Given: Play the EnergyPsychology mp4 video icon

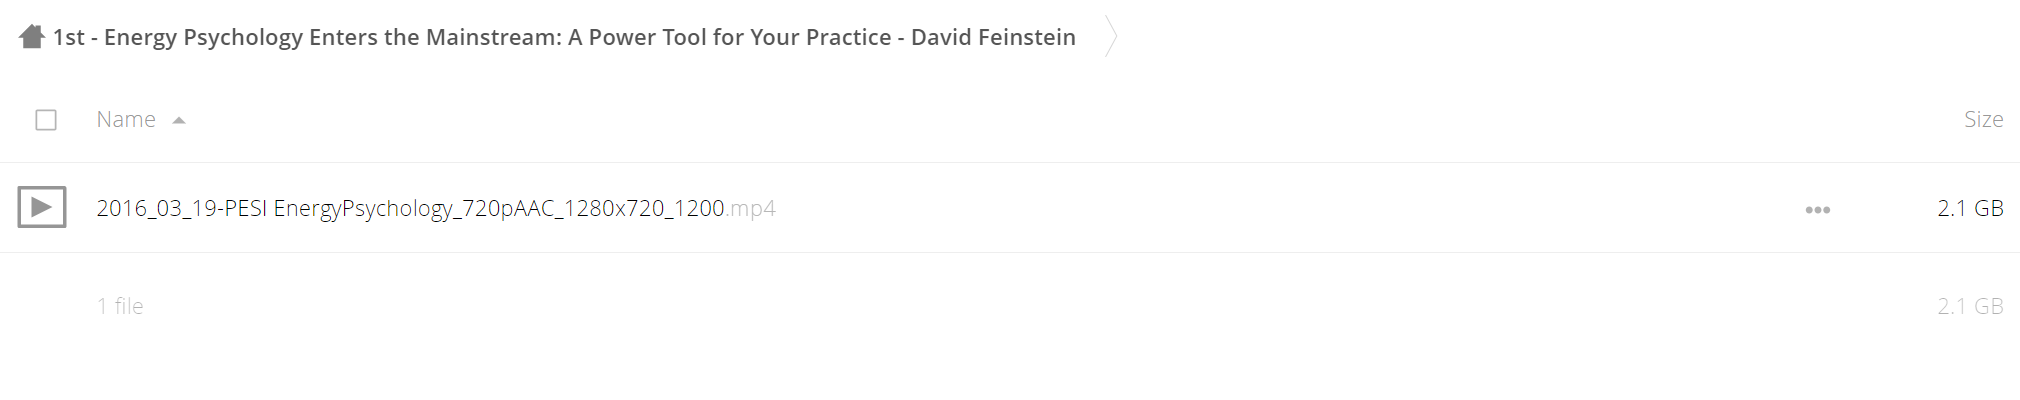Looking at the screenshot, I should (x=42, y=207).
